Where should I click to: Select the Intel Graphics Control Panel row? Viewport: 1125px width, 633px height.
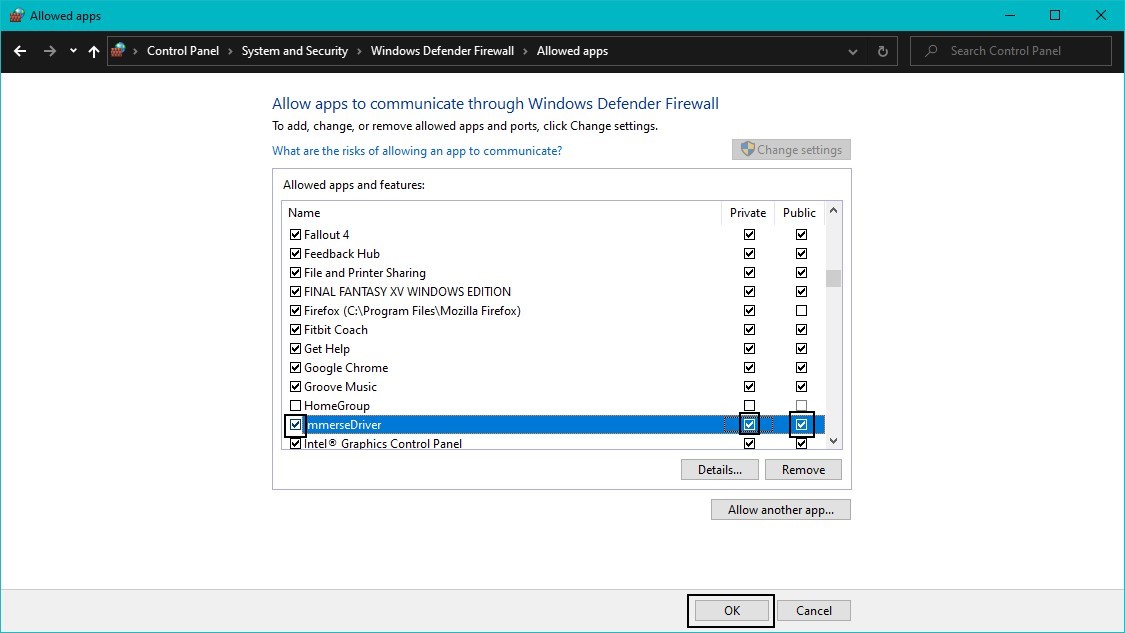pos(382,444)
